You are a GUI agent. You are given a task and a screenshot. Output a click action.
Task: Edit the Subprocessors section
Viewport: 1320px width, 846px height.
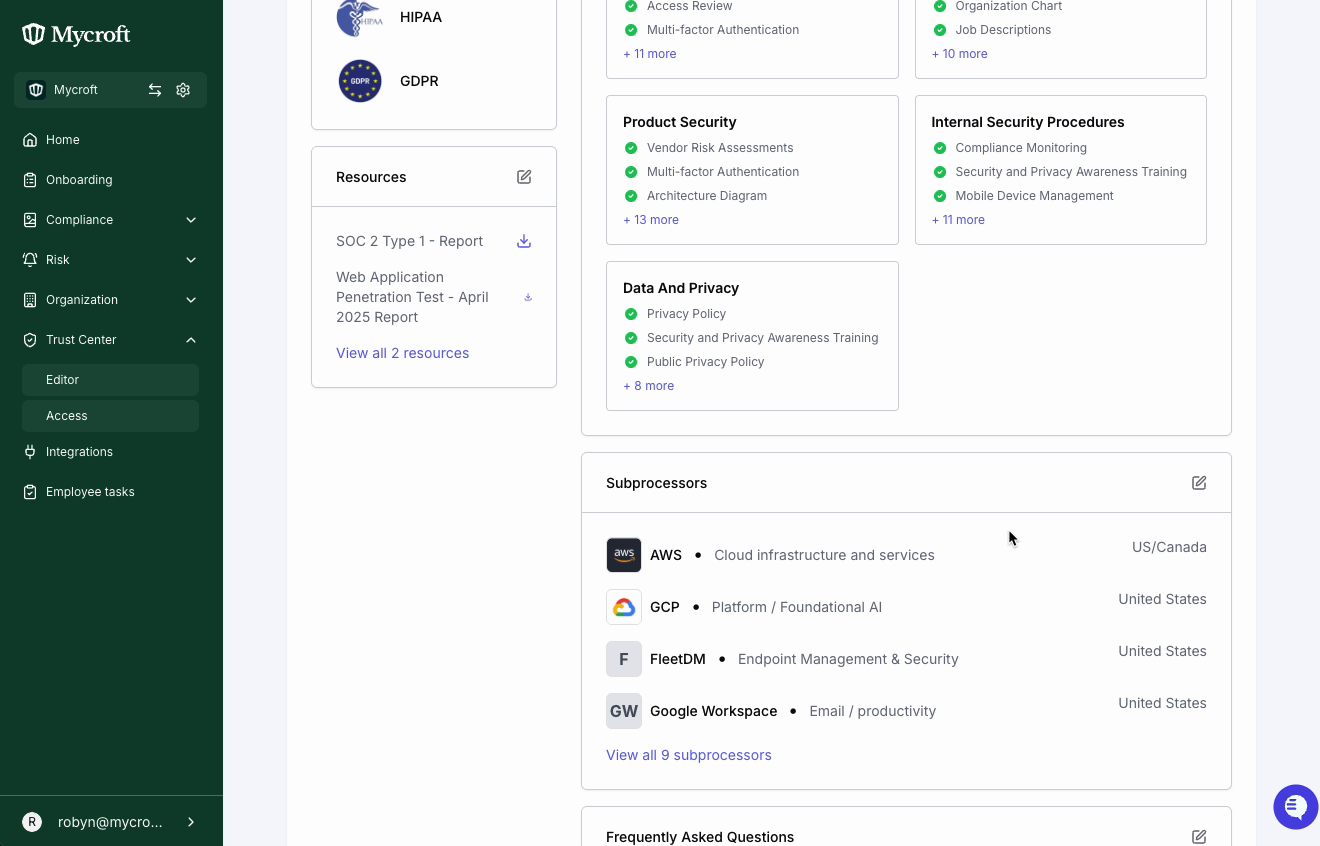pyautogui.click(x=1199, y=483)
